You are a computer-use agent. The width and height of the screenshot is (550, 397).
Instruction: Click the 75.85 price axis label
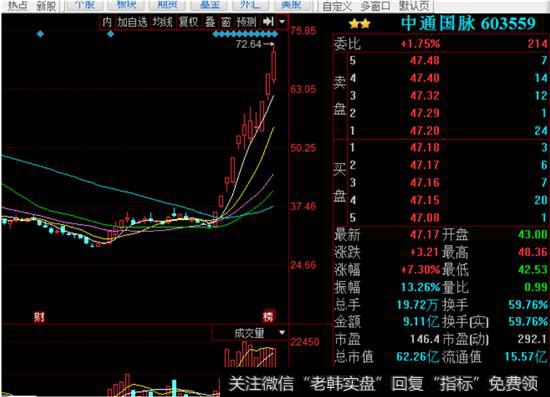(303, 31)
